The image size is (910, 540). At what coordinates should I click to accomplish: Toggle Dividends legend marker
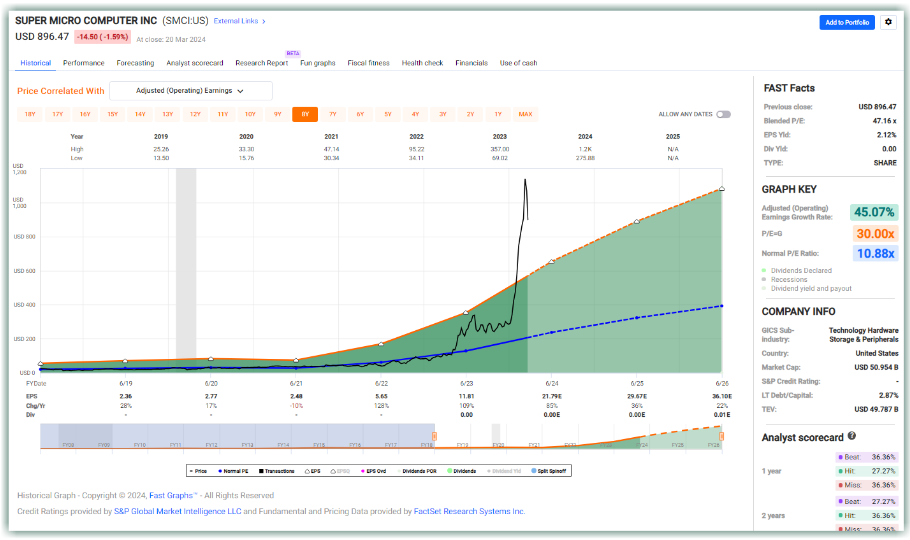[461, 470]
